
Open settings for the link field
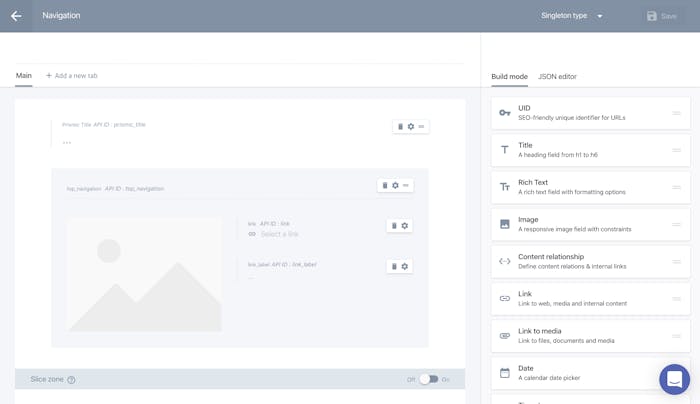coord(404,226)
